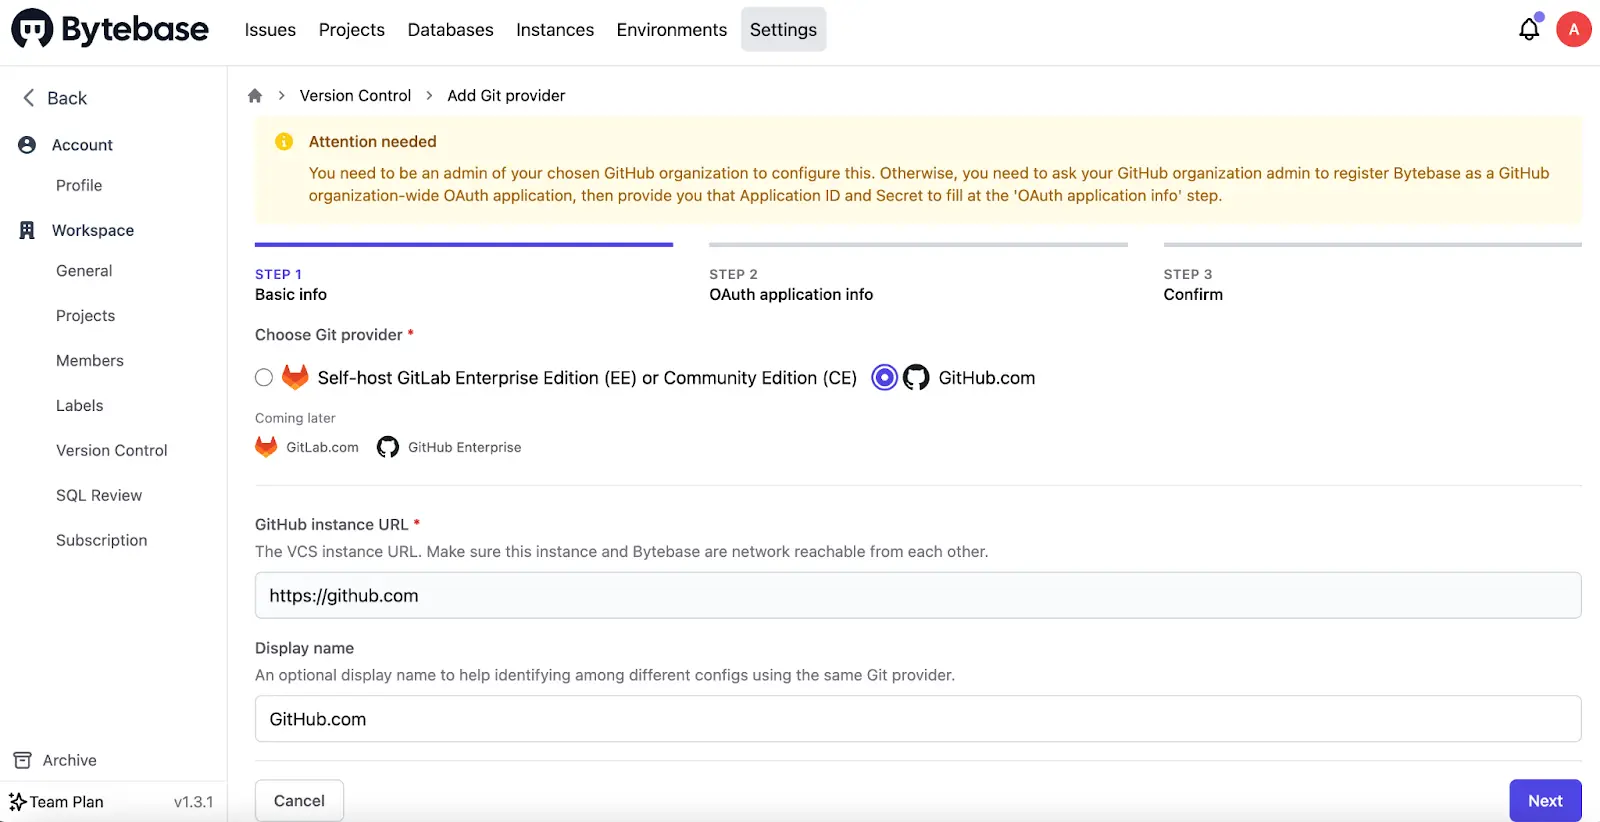Open the user avatar menu
1600x822 pixels.
pos(1574,29)
